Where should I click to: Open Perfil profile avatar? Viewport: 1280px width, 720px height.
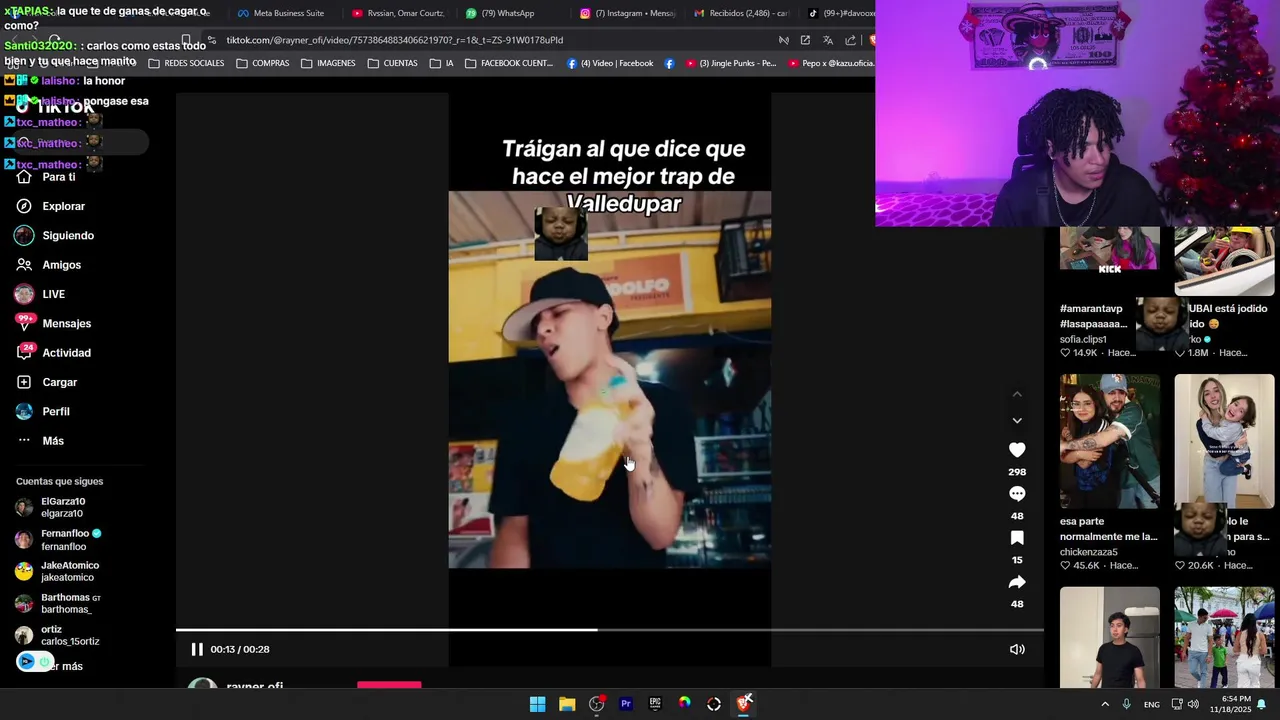24,411
